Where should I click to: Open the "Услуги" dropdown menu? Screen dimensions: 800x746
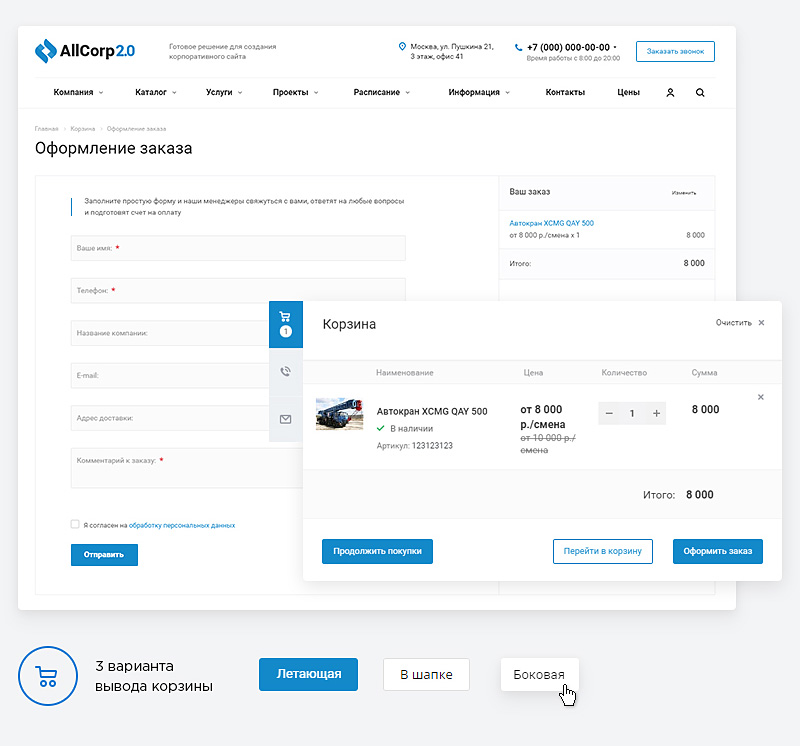coord(218,91)
